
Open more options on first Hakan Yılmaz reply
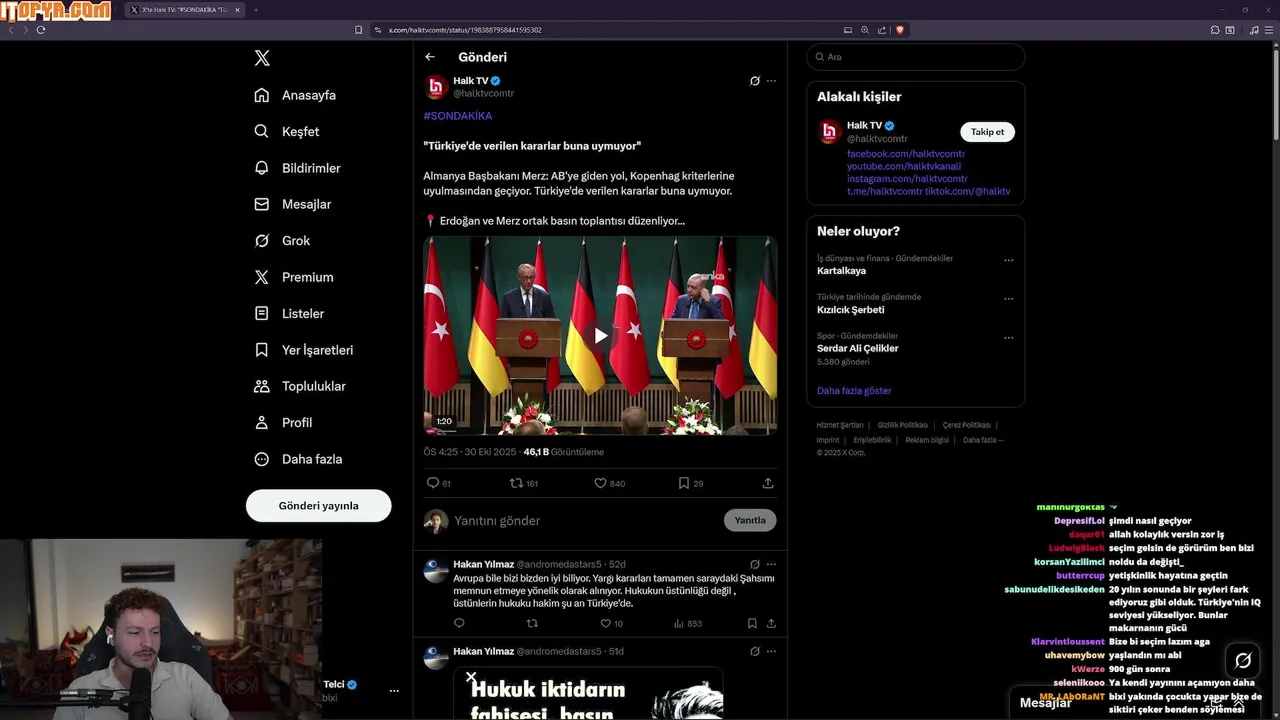[771, 565]
